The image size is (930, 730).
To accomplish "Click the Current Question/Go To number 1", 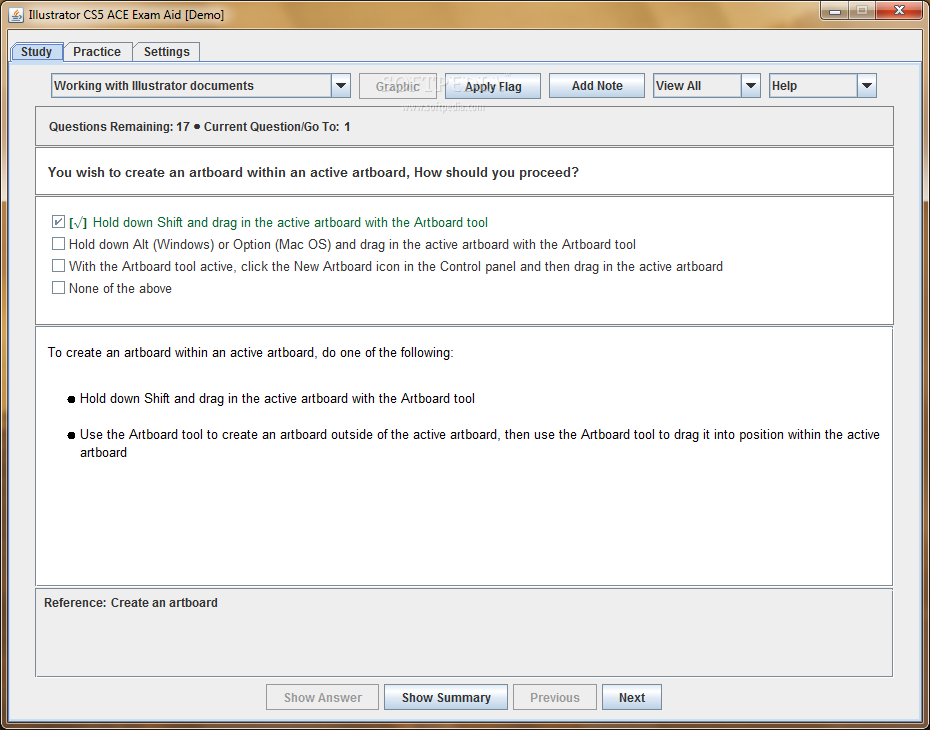I will [x=347, y=126].
